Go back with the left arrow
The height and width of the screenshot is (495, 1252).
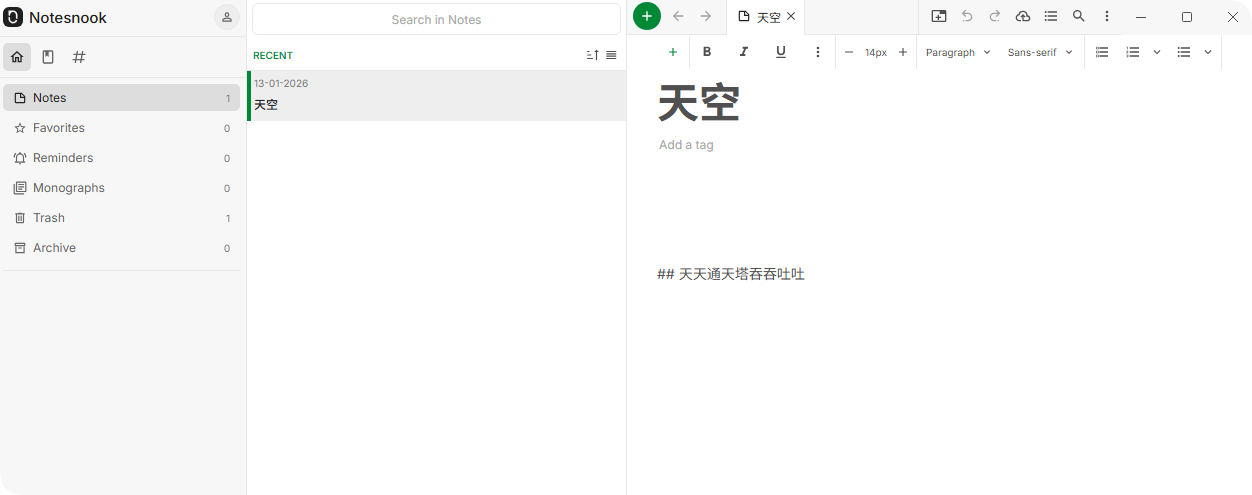click(678, 16)
